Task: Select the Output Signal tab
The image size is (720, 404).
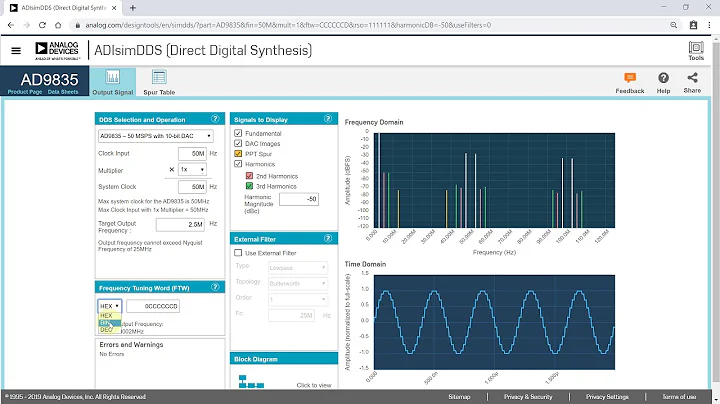Action: (x=112, y=82)
